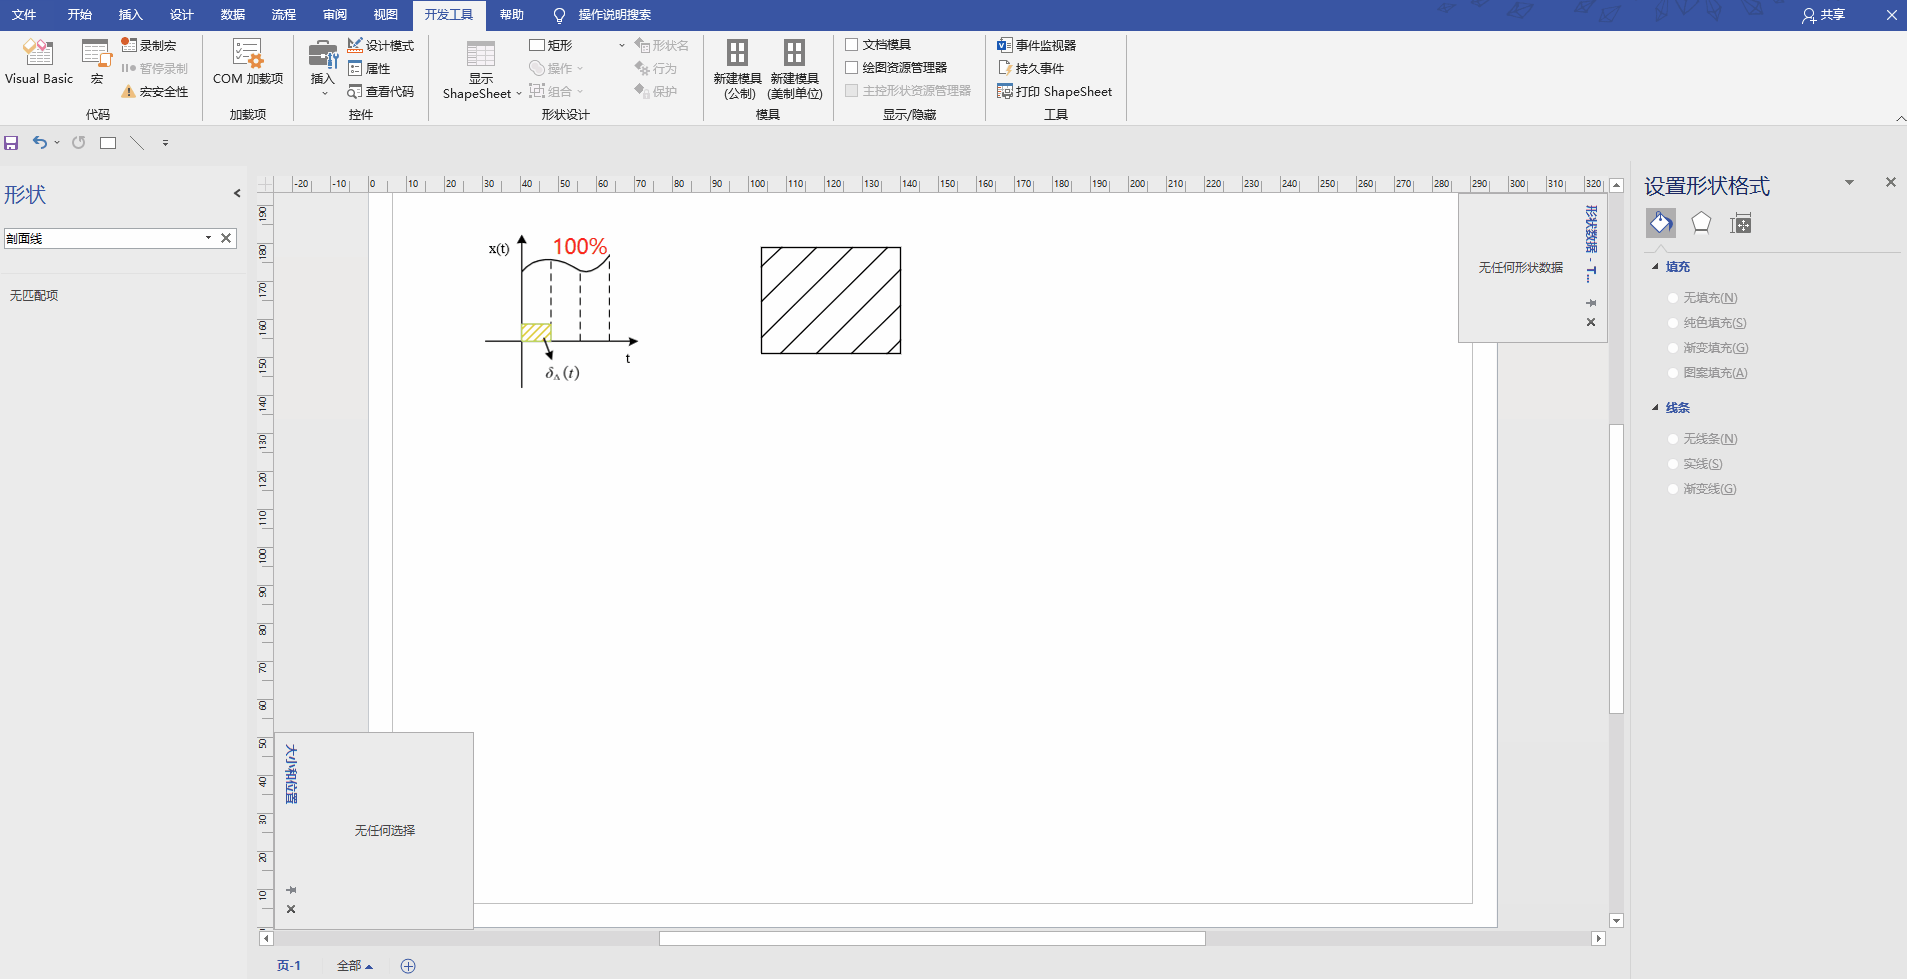This screenshot has width=1907, height=979.
Task: Open control 属性 properties
Action: (369, 68)
